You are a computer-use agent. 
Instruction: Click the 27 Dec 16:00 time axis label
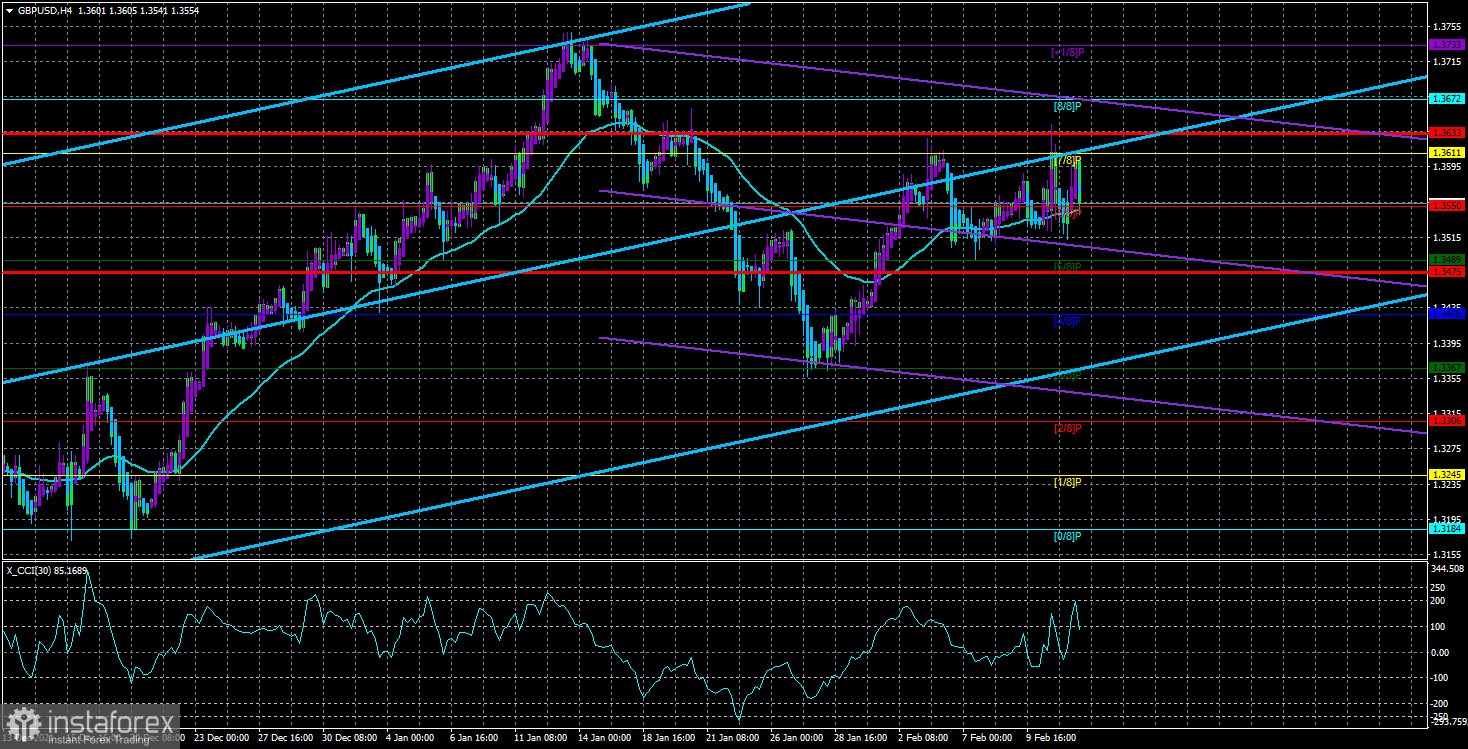(286, 738)
